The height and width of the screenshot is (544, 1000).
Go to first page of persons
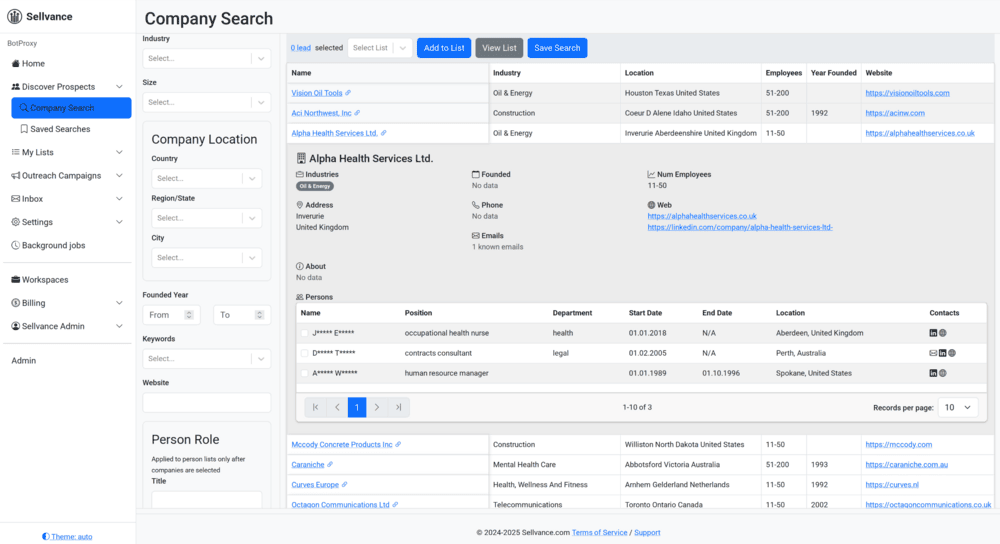pos(316,407)
